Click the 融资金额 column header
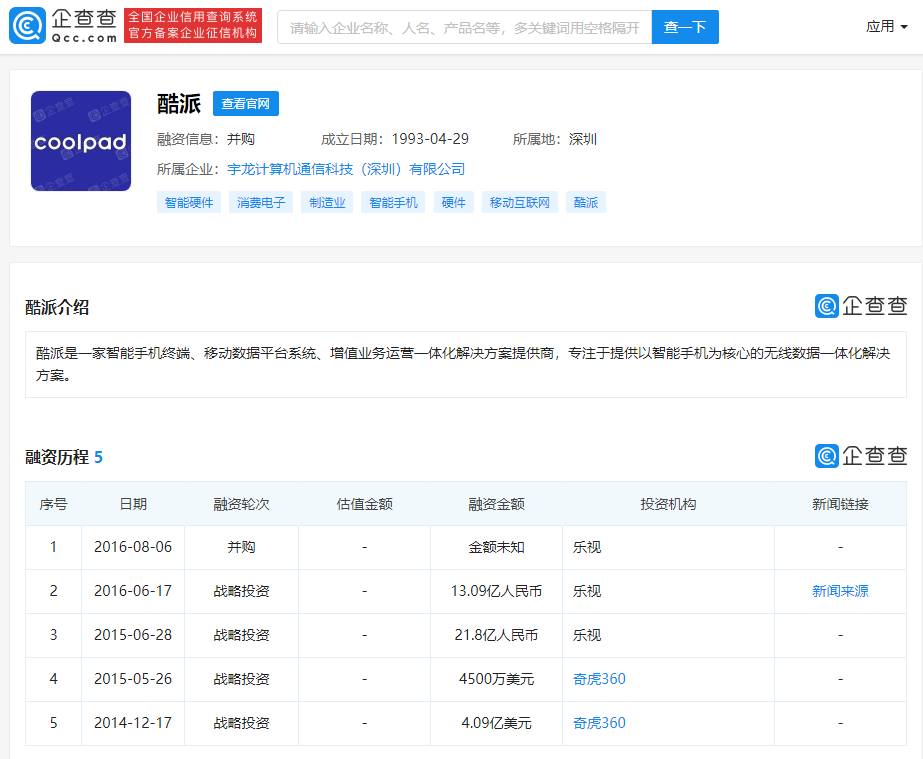The width and height of the screenshot is (923, 759). (x=496, y=504)
